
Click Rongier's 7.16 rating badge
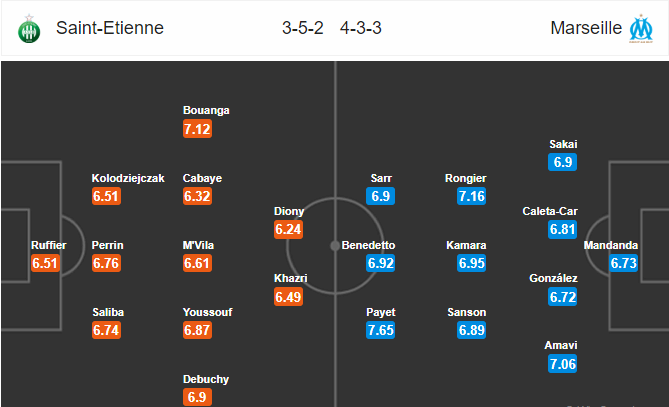[471, 196]
